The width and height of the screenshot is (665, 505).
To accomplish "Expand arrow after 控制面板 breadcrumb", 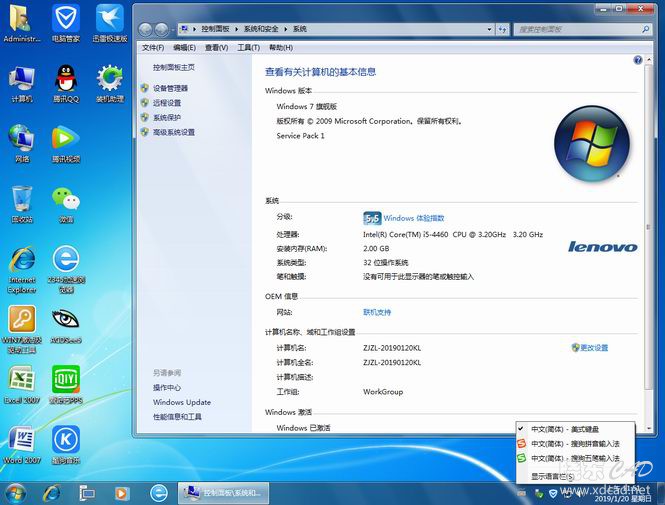I will [237, 29].
